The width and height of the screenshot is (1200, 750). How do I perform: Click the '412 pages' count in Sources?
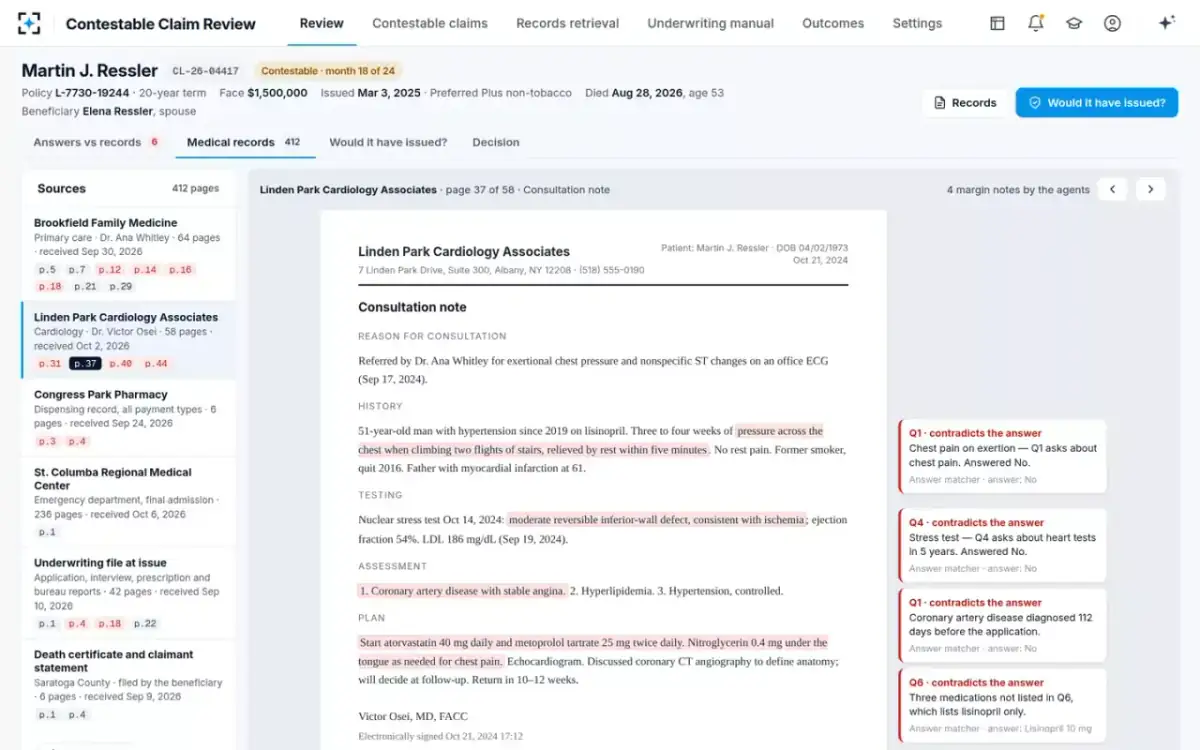click(x=195, y=189)
